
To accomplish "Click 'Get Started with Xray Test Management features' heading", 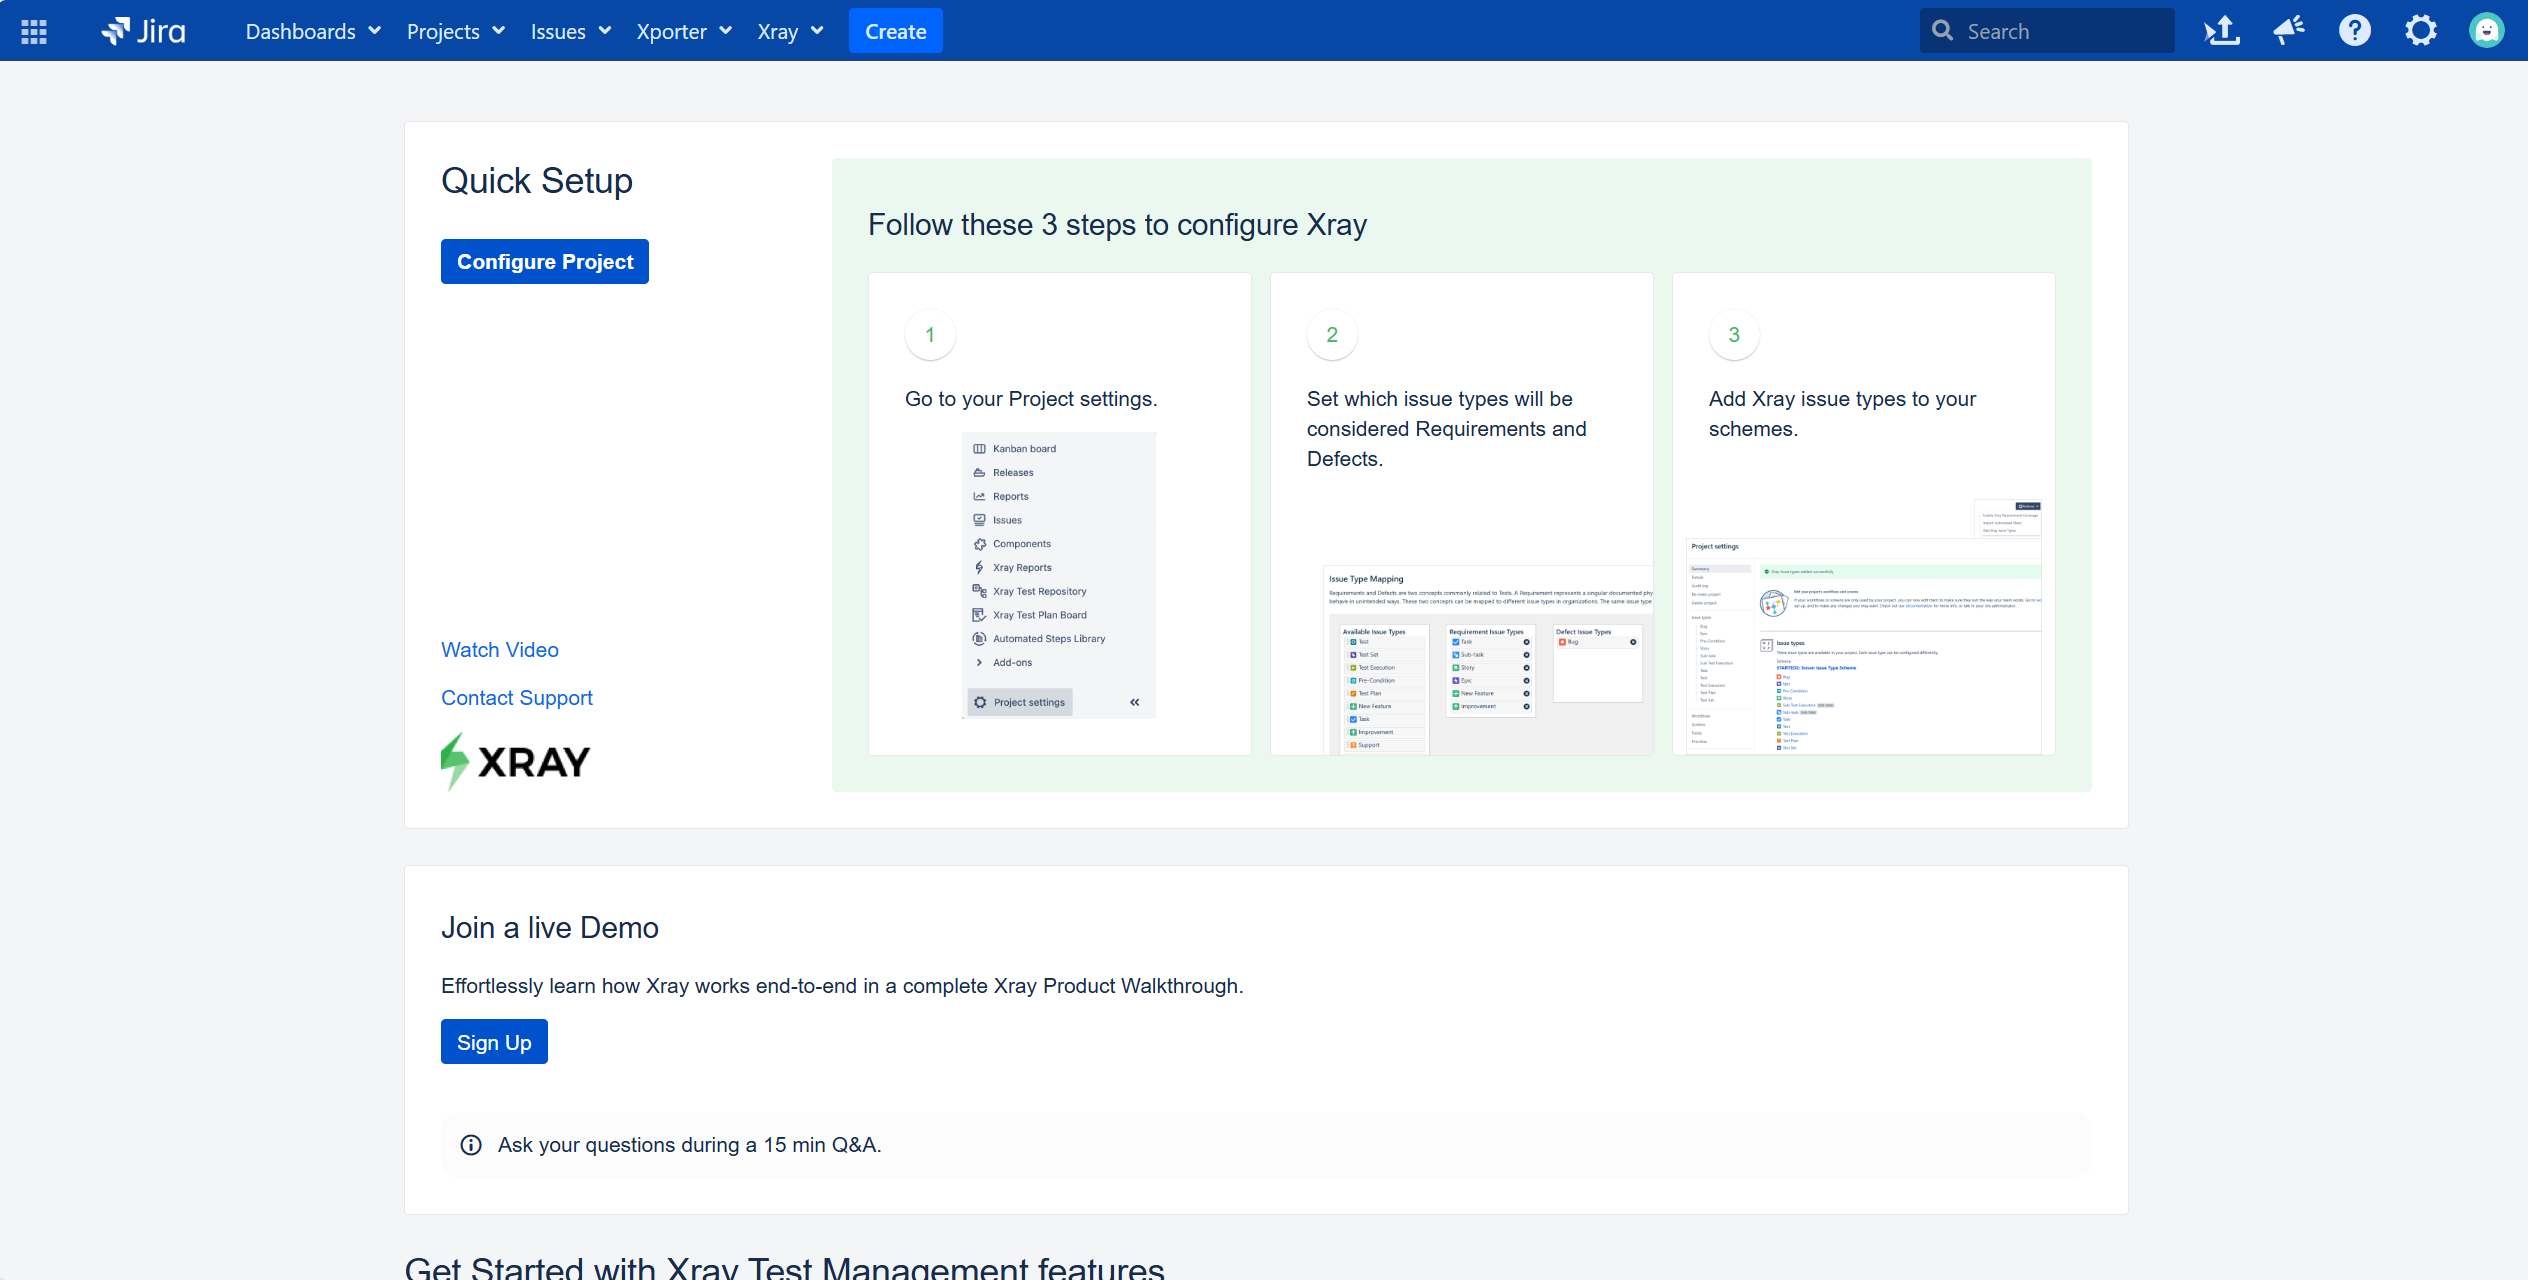I will tap(785, 1268).
